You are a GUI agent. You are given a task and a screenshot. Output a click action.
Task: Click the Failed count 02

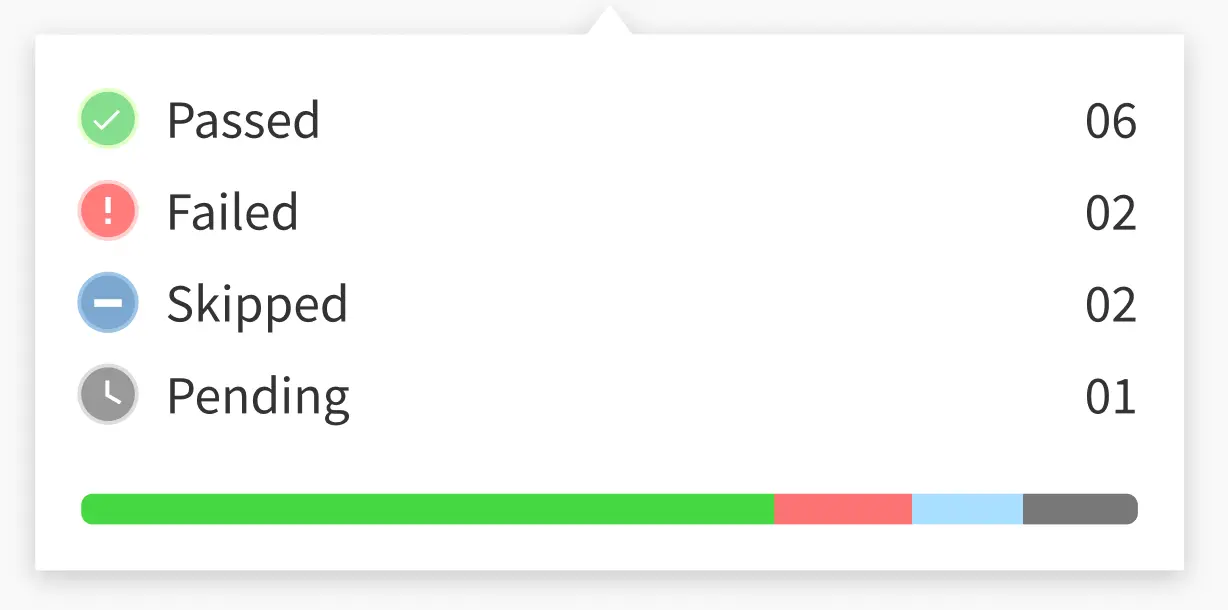point(1111,213)
